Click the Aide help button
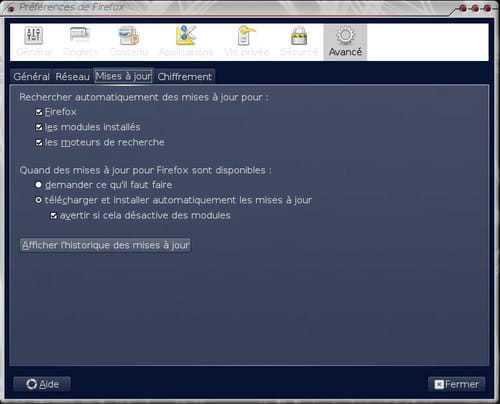The height and width of the screenshot is (404, 500). tap(42, 384)
